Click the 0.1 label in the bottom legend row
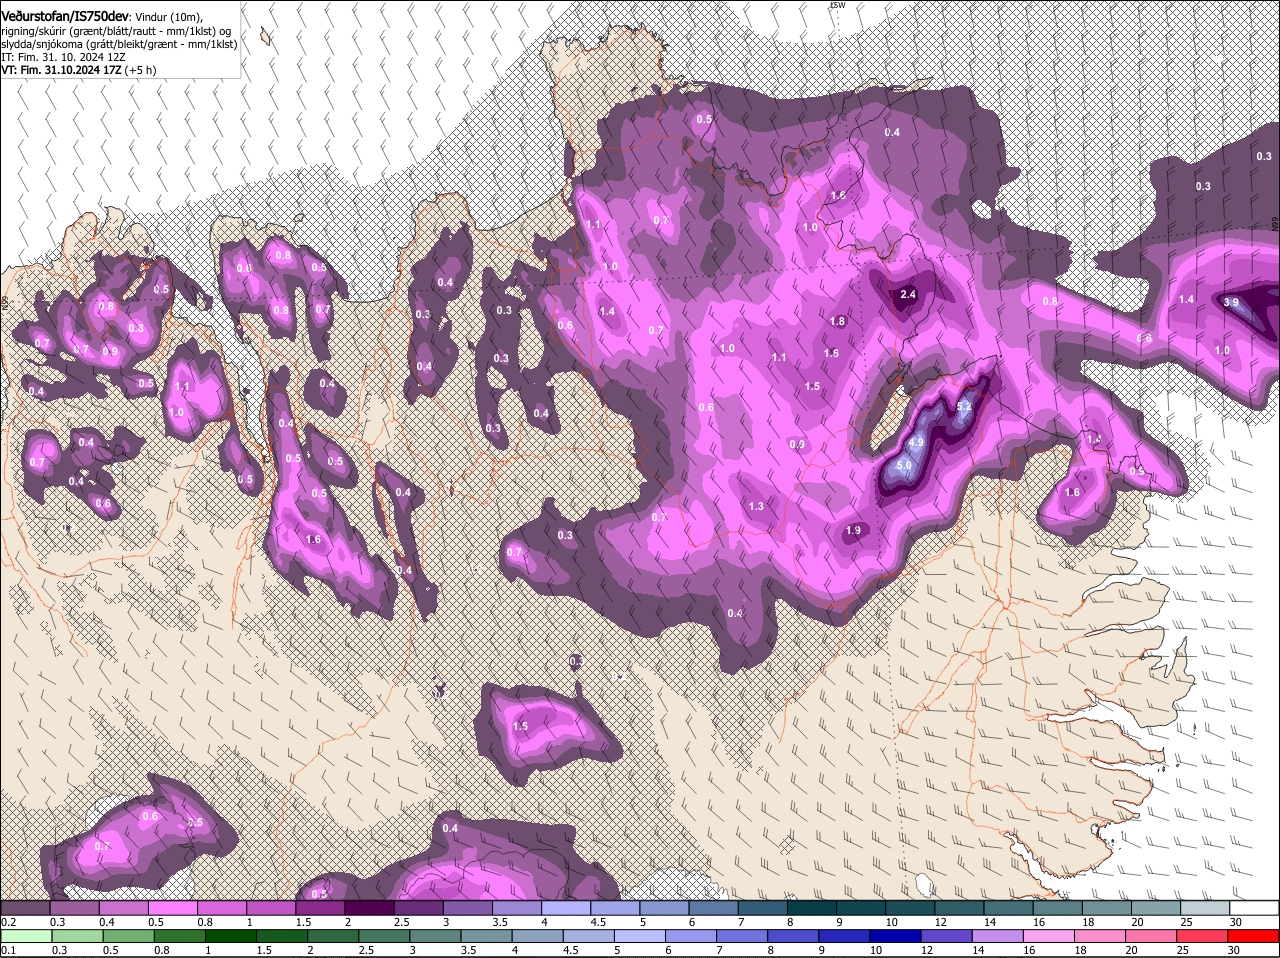The width and height of the screenshot is (1280, 958). [8, 950]
